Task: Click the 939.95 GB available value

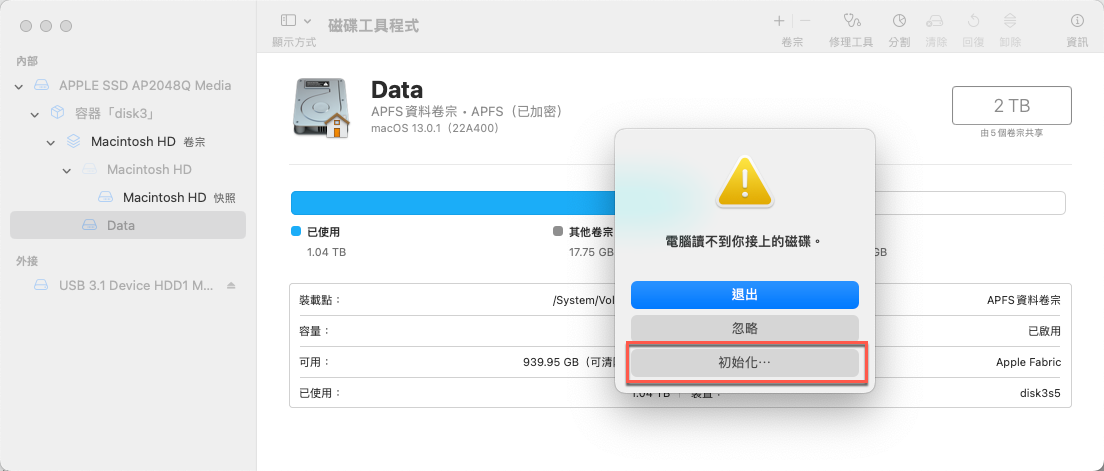Action: [x=551, y=362]
